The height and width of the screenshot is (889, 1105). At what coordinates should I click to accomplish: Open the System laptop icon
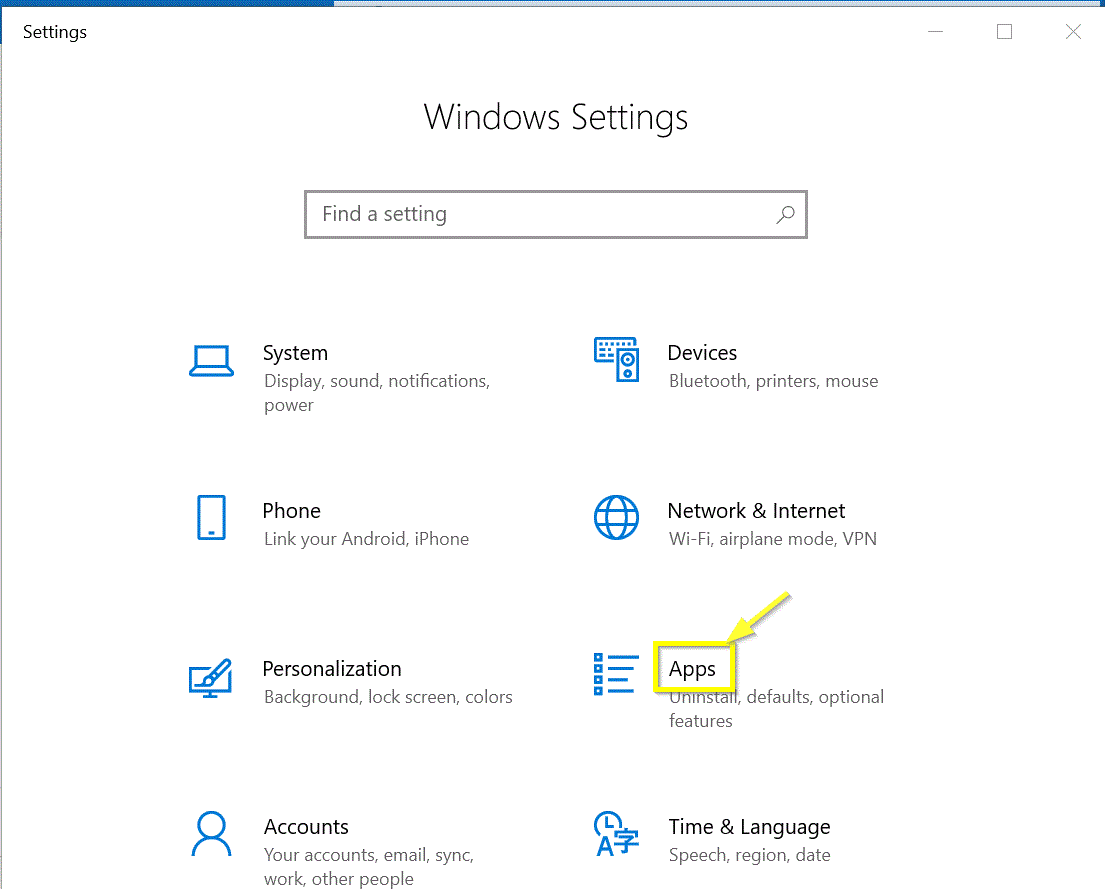(x=211, y=361)
